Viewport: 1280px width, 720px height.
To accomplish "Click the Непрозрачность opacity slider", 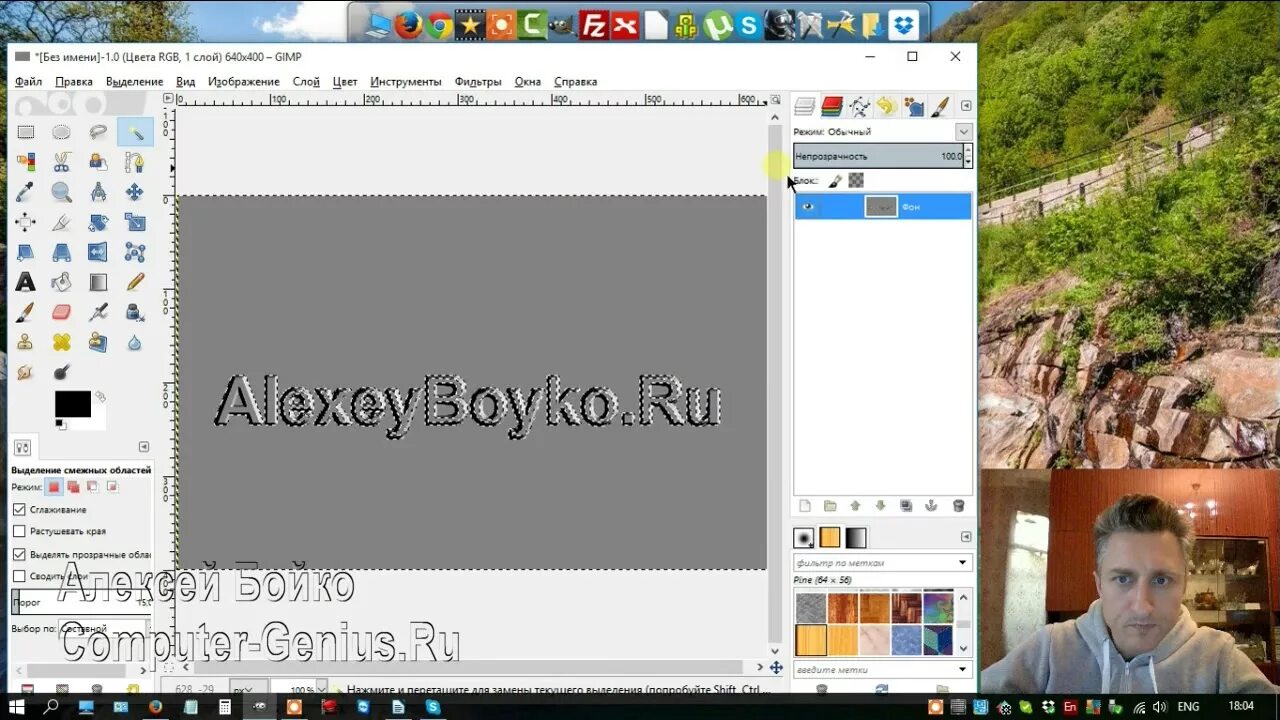I will pos(878,156).
